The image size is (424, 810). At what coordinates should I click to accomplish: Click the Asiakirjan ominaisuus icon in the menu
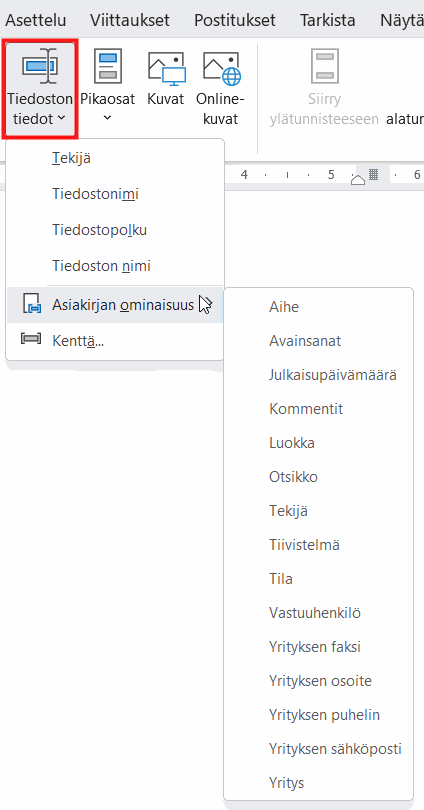(x=32, y=304)
